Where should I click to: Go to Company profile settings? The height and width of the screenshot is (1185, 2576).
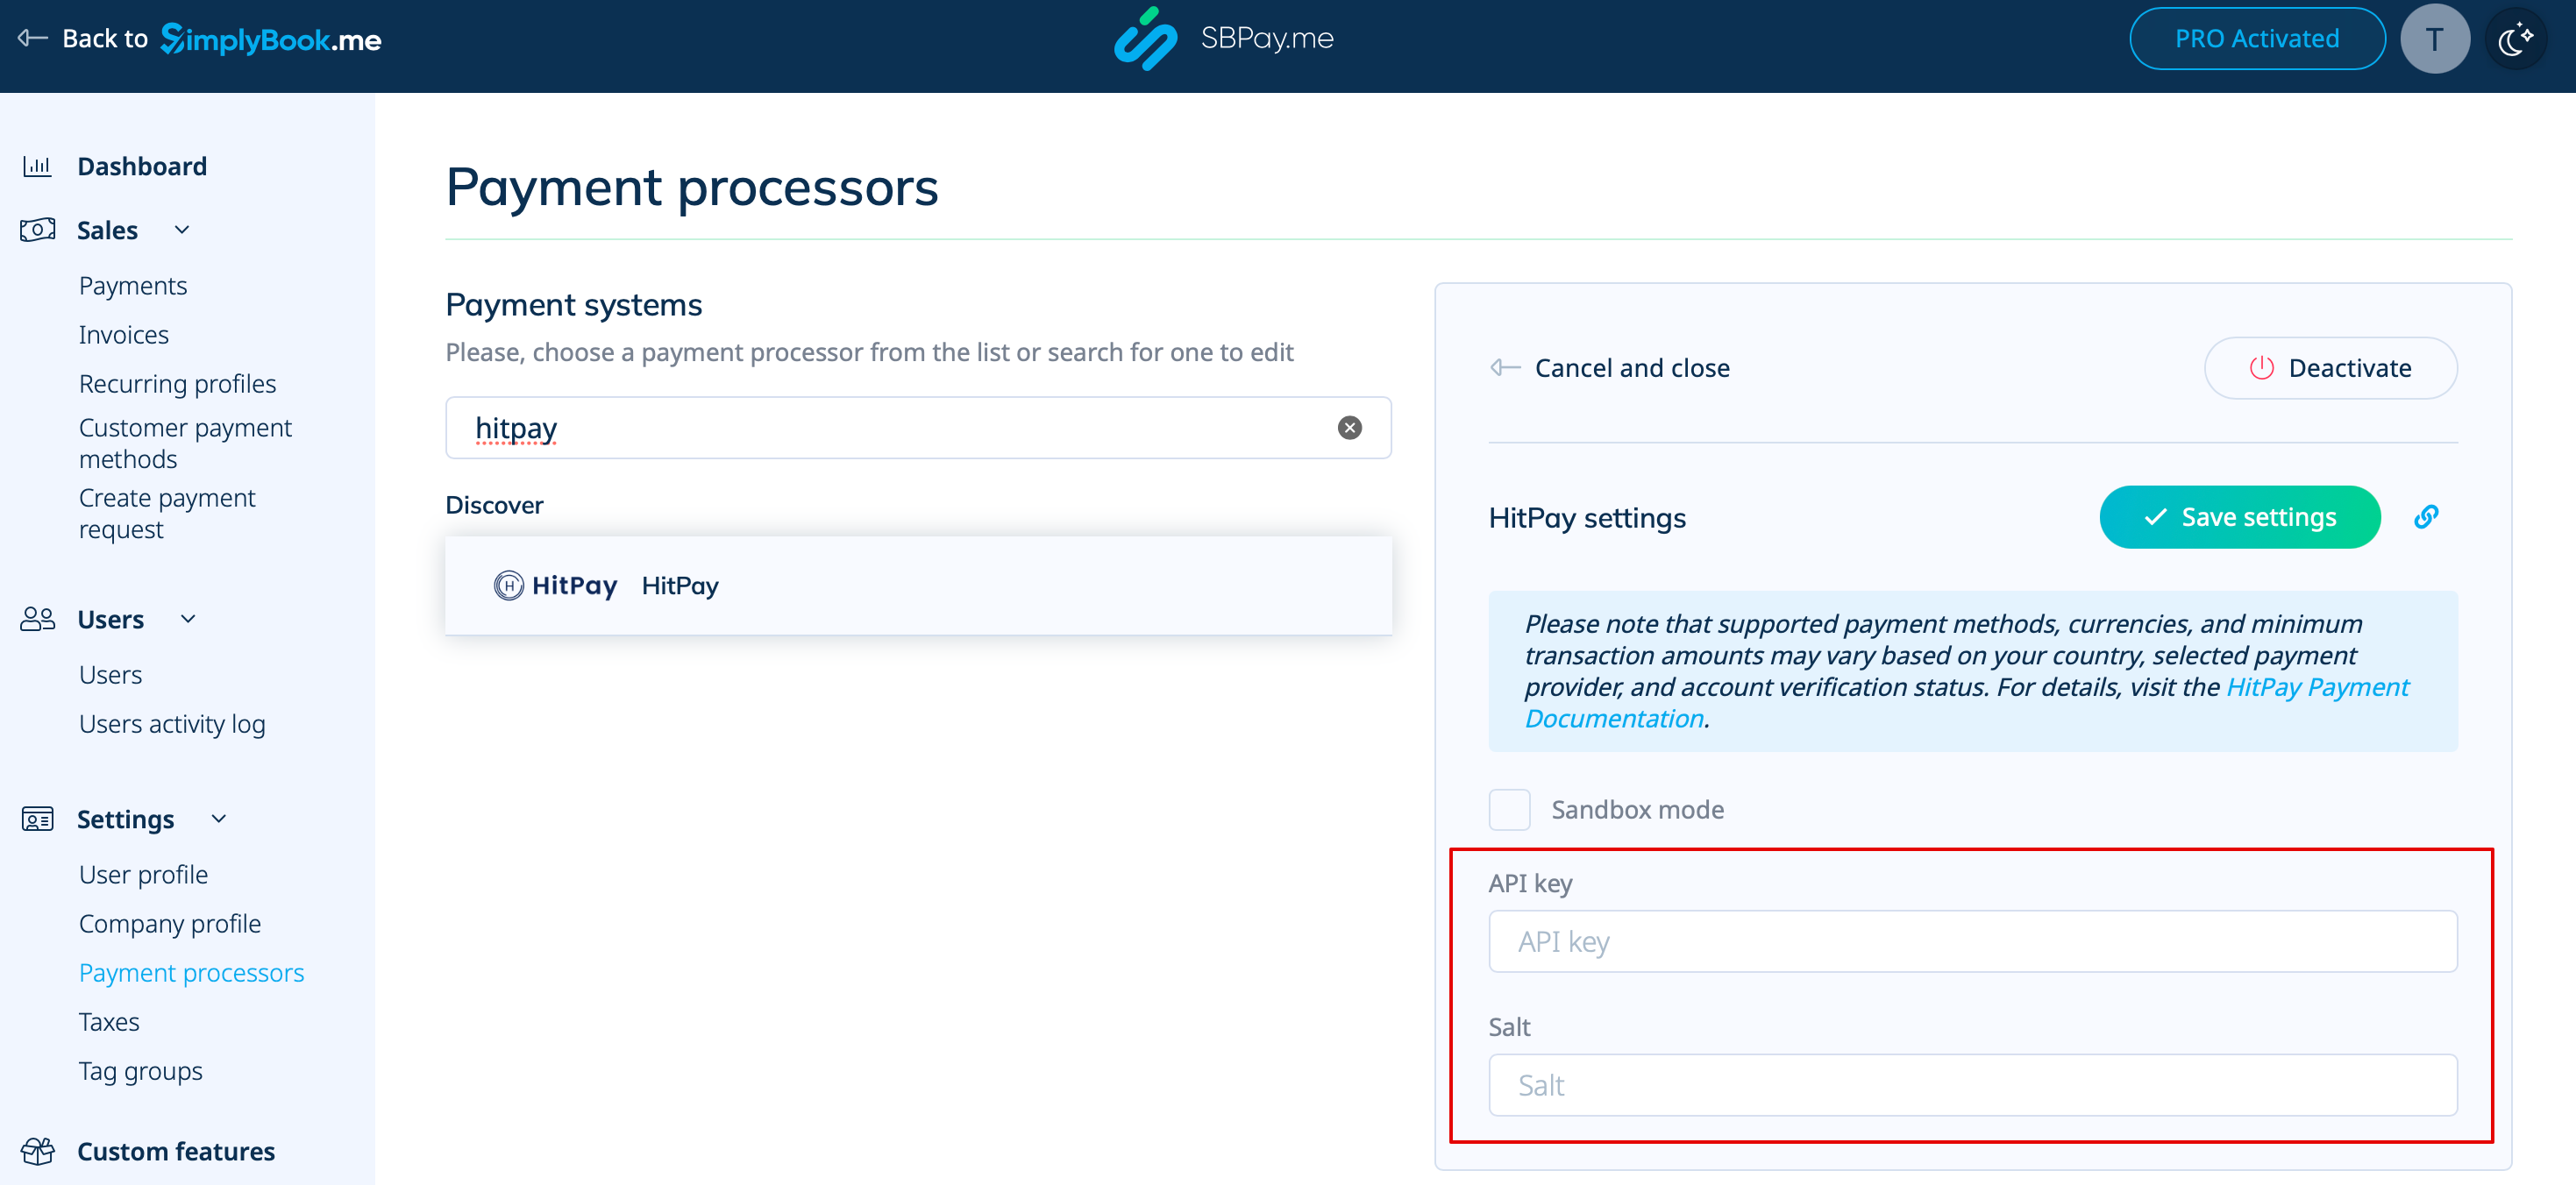click(x=169, y=923)
